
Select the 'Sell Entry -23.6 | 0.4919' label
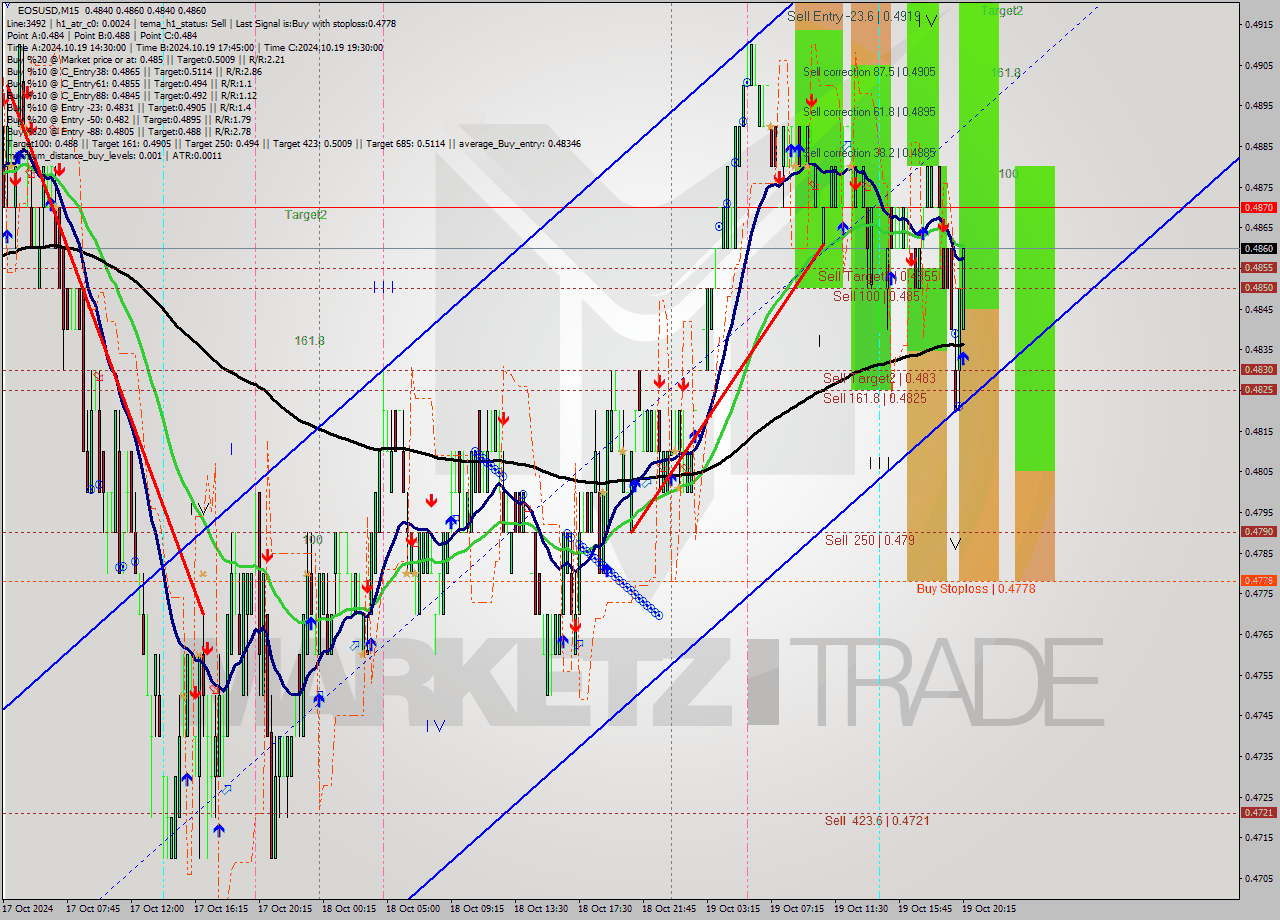854,16
